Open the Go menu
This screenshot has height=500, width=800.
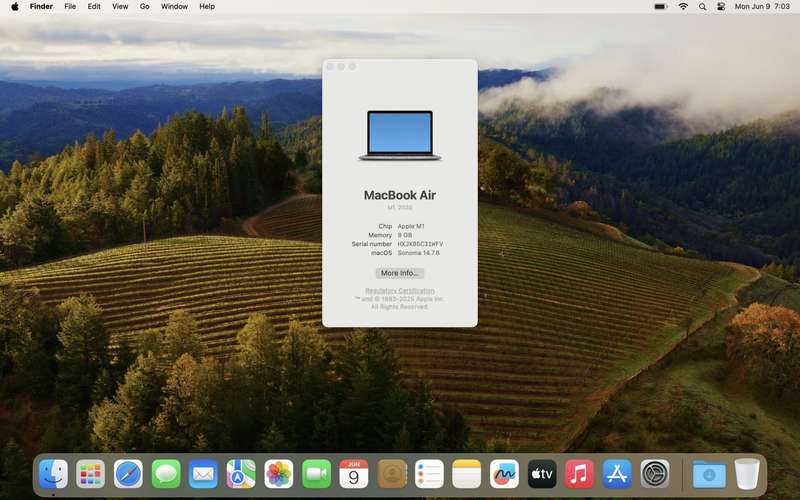144,7
